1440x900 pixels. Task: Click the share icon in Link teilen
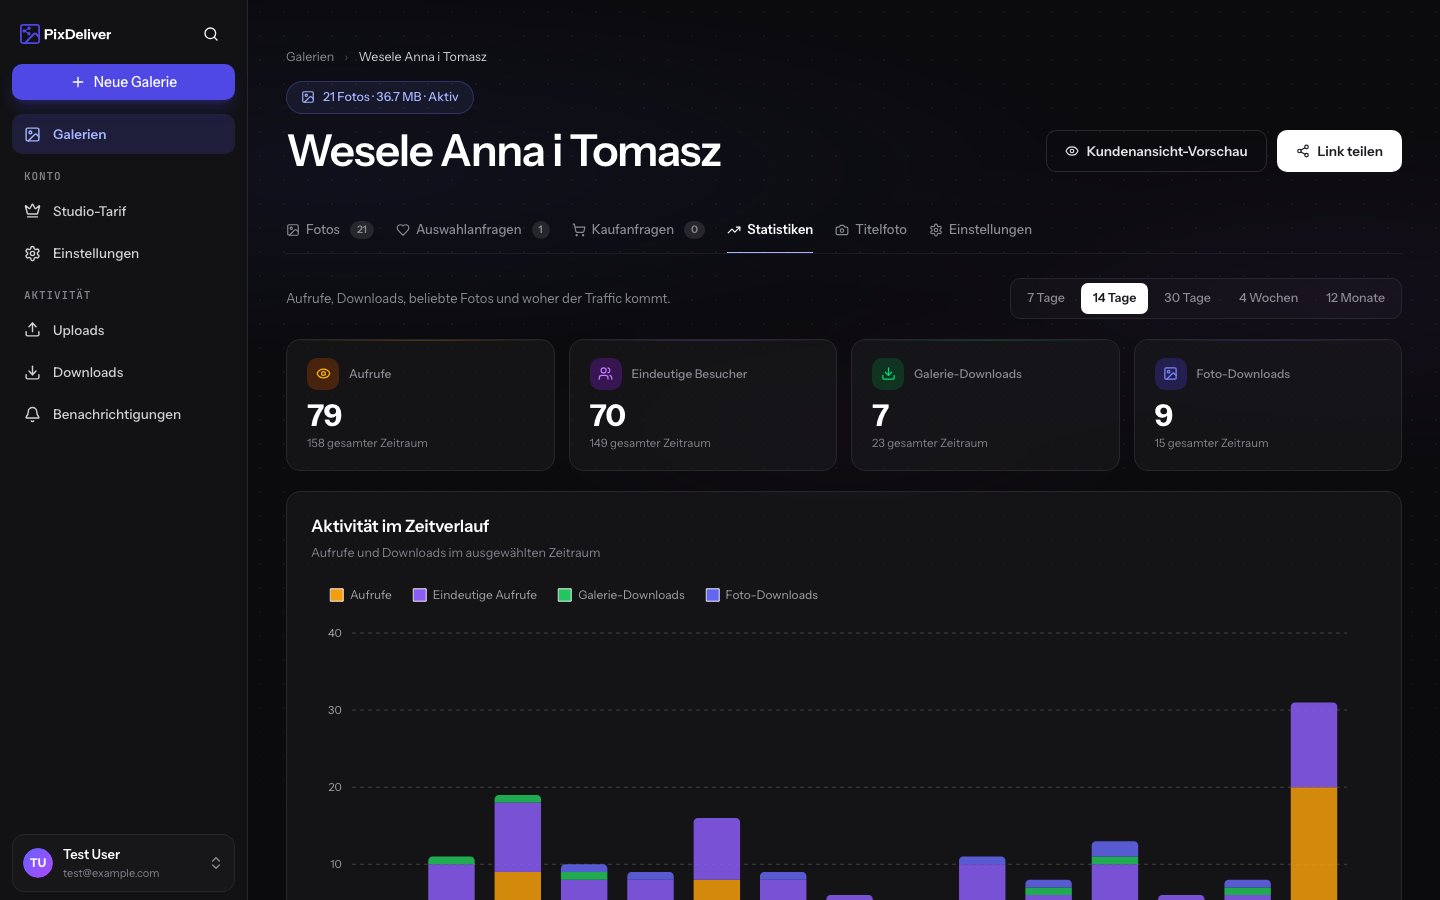click(x=1303, y=151)
